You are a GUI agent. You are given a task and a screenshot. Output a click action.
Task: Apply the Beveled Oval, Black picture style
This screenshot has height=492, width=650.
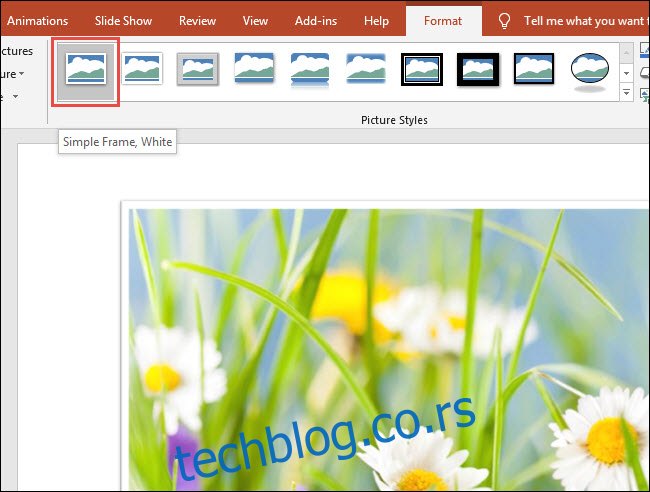[590, 71]
